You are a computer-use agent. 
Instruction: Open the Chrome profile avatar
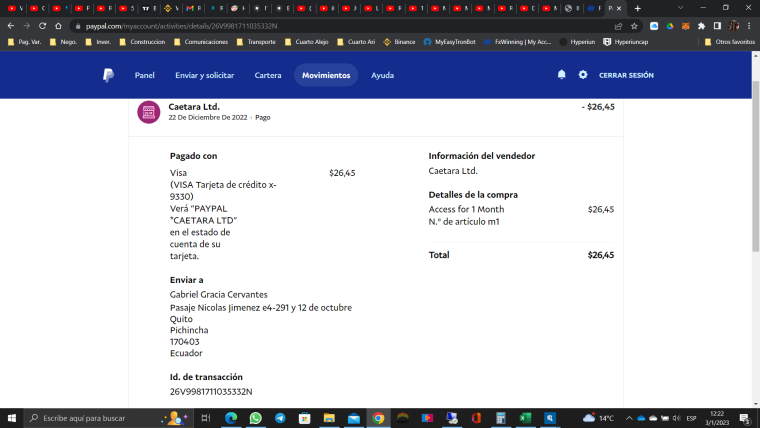[733, 26]
